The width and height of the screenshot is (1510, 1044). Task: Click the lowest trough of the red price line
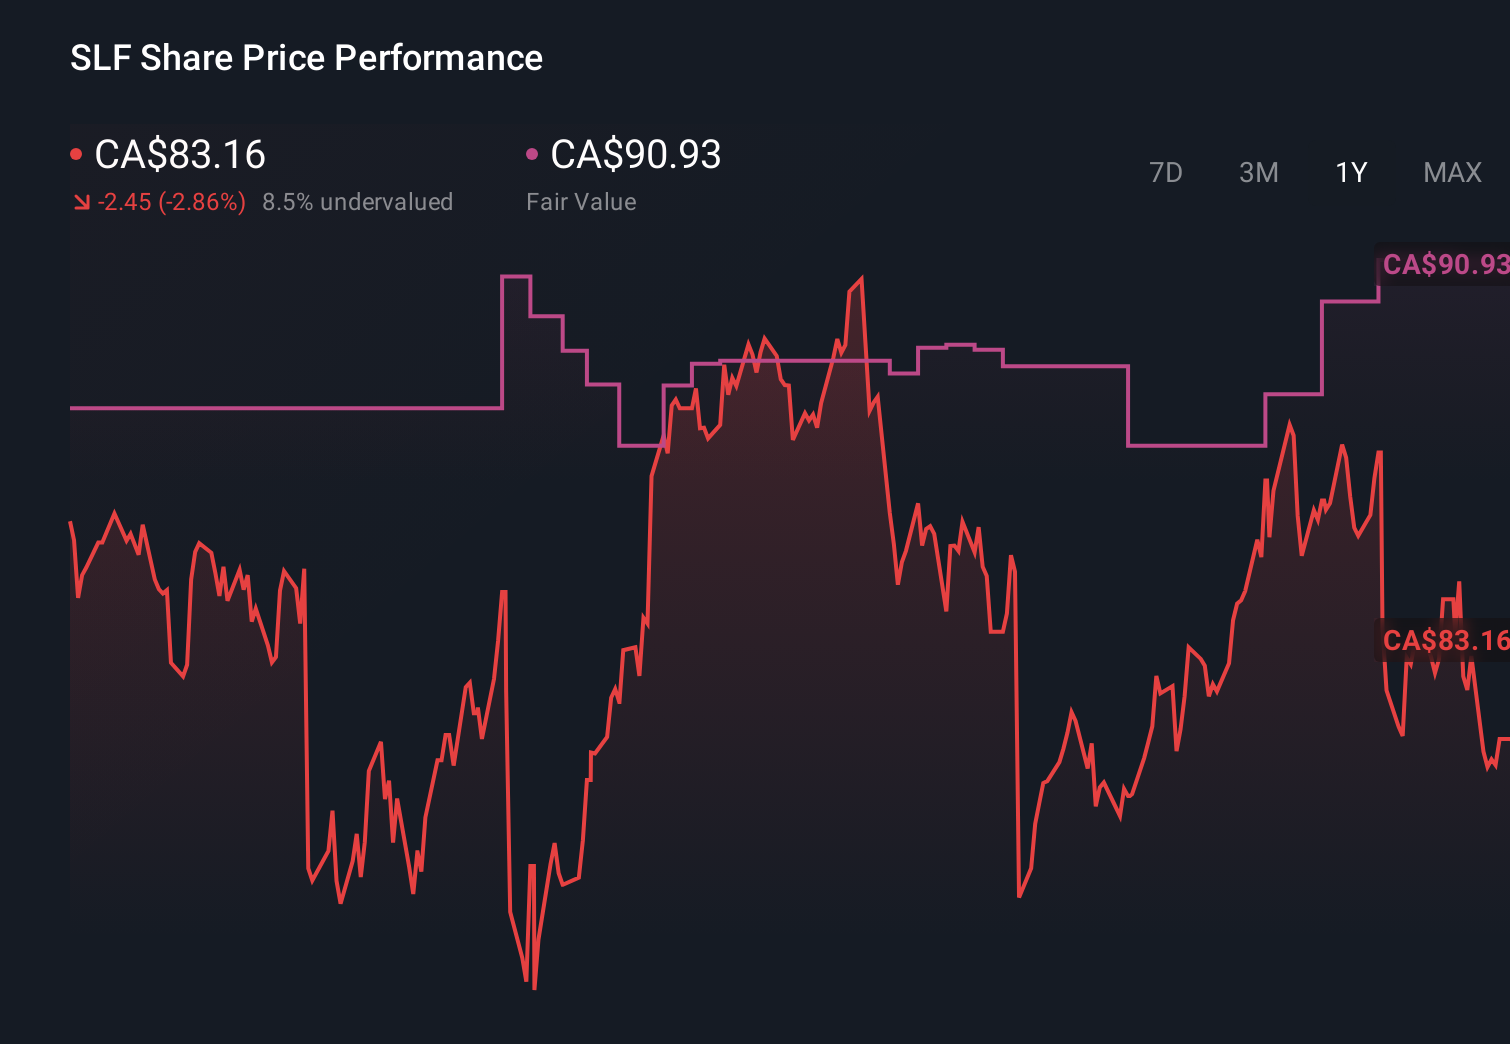coord(534,987)
